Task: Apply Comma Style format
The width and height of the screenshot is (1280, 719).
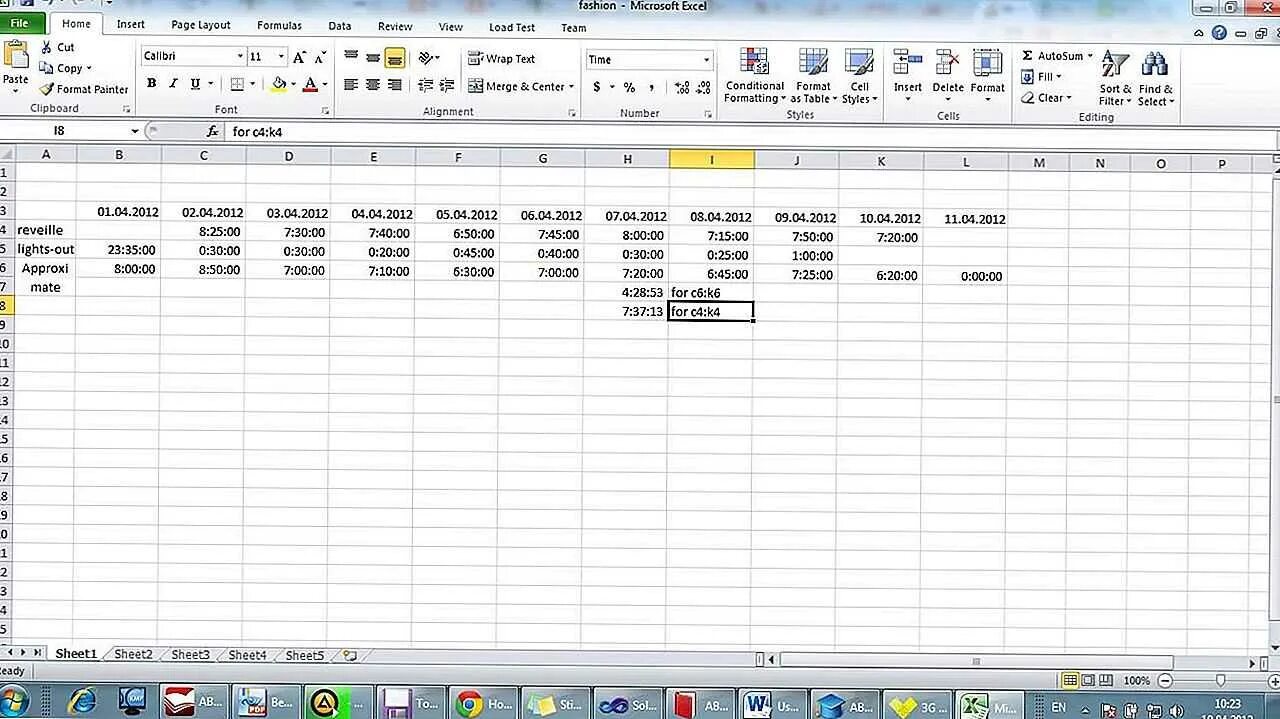Action: pyautogui.click(x=652, y=87)
